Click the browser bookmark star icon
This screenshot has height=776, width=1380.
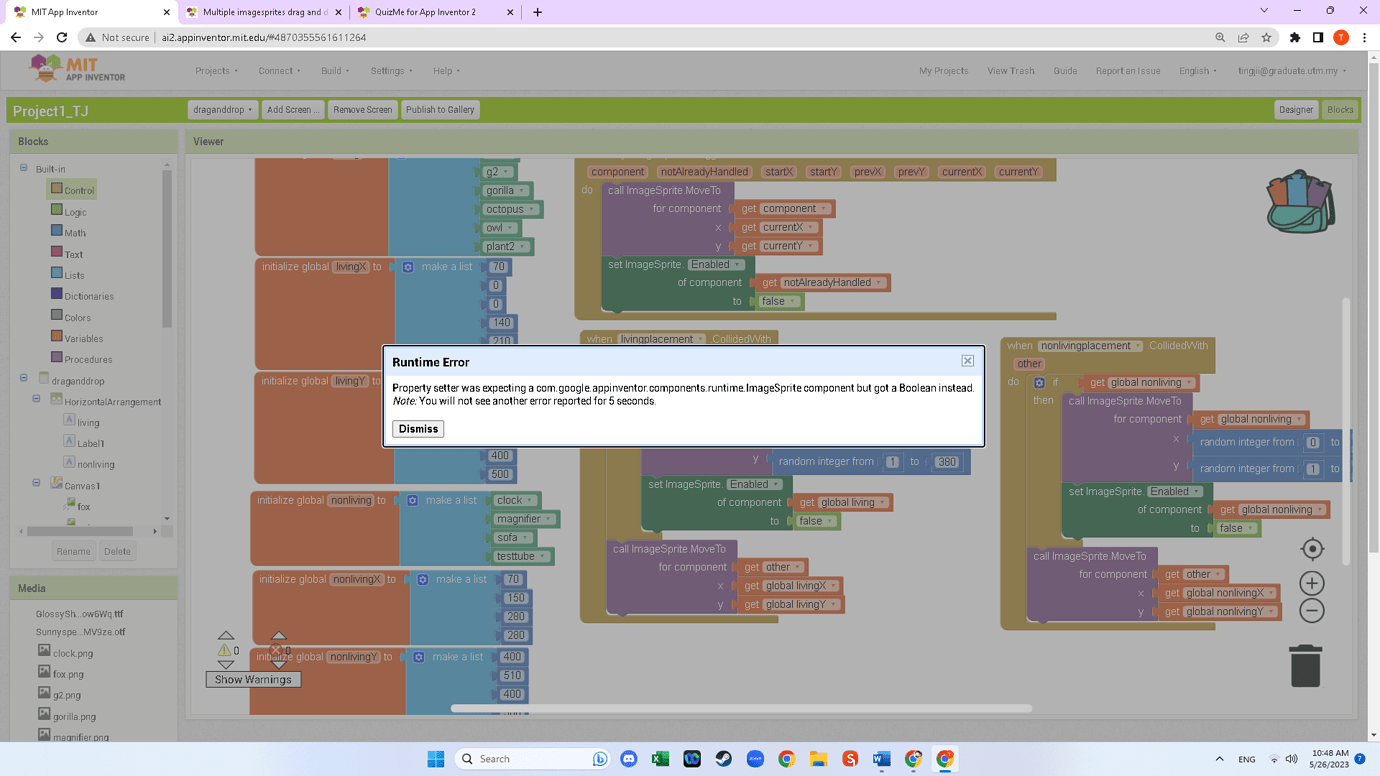pos(1266,38)
